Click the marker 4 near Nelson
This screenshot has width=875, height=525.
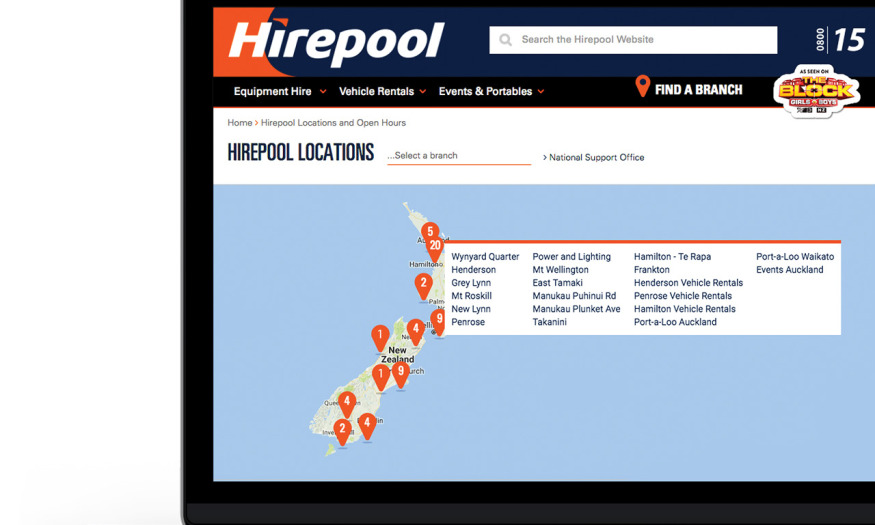click(415, 331)
